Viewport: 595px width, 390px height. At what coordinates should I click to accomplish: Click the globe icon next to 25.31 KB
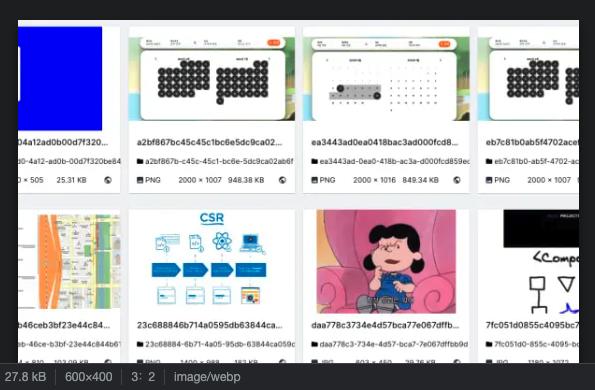[x=108, y=180]
